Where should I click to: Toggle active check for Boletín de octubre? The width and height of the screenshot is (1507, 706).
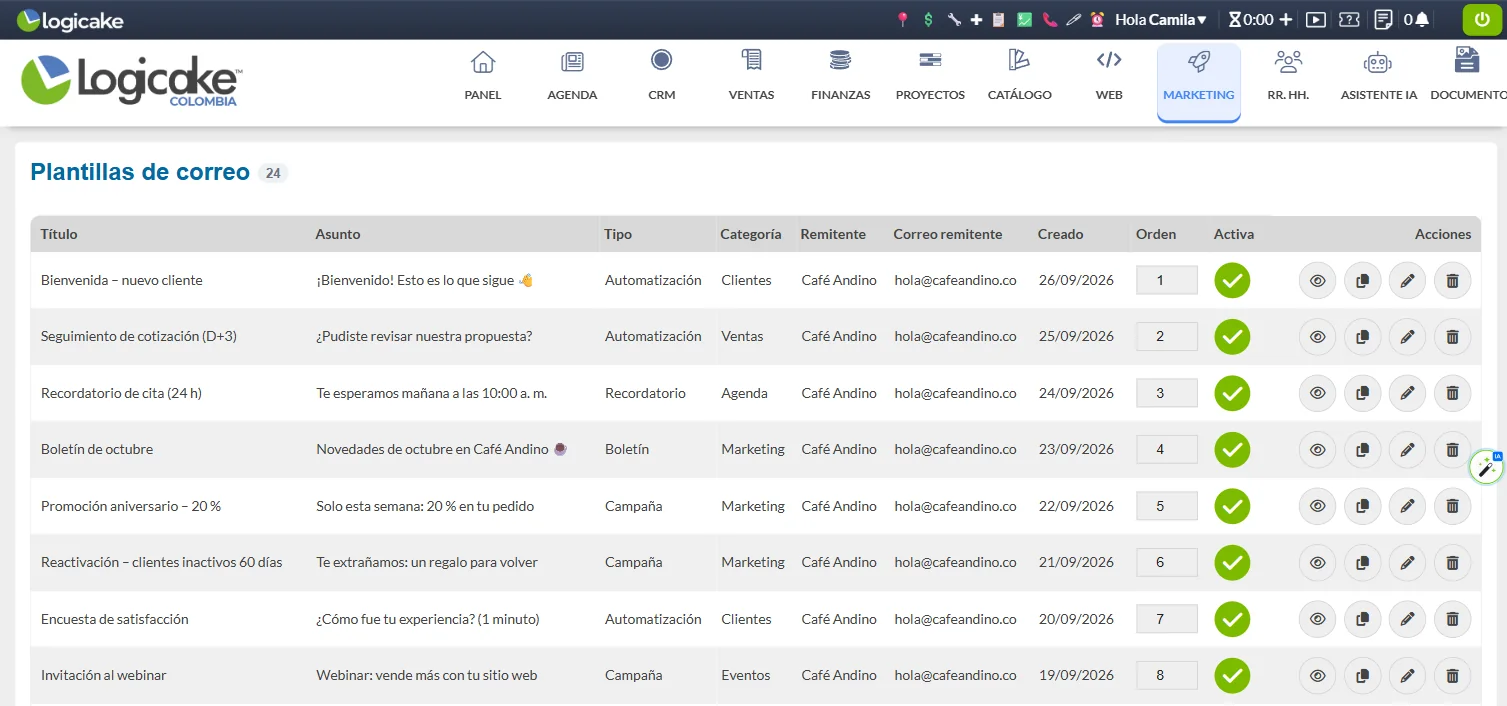tap(1232, 450)
